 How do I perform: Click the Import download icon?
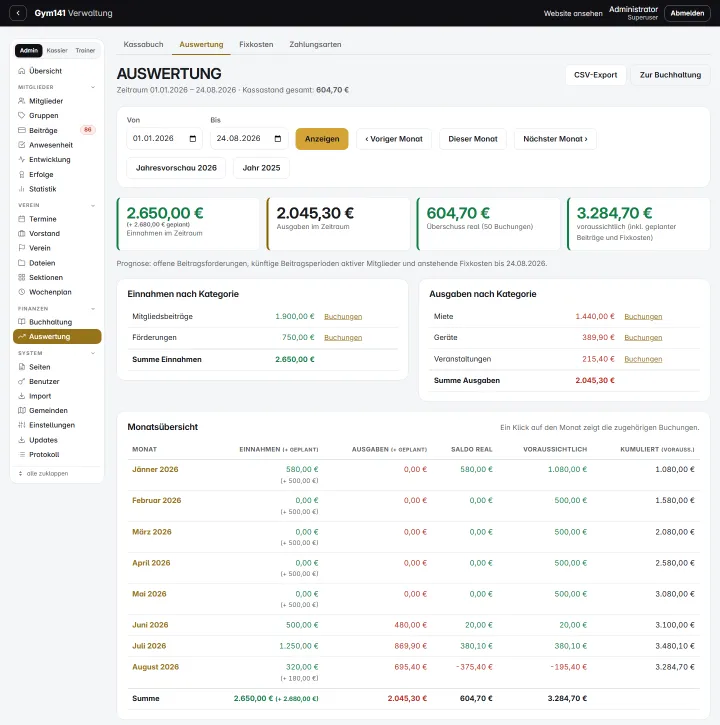pyautogui.click(x=21, y=396)
